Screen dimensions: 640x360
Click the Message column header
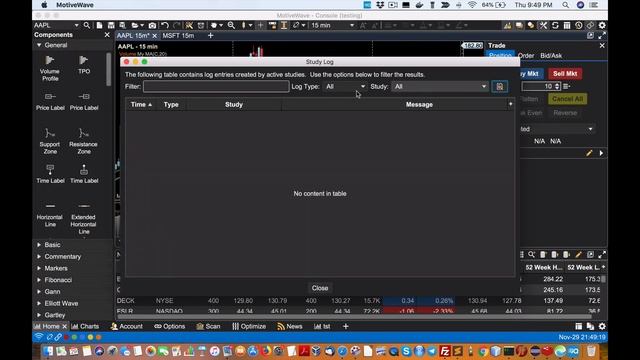419,104
